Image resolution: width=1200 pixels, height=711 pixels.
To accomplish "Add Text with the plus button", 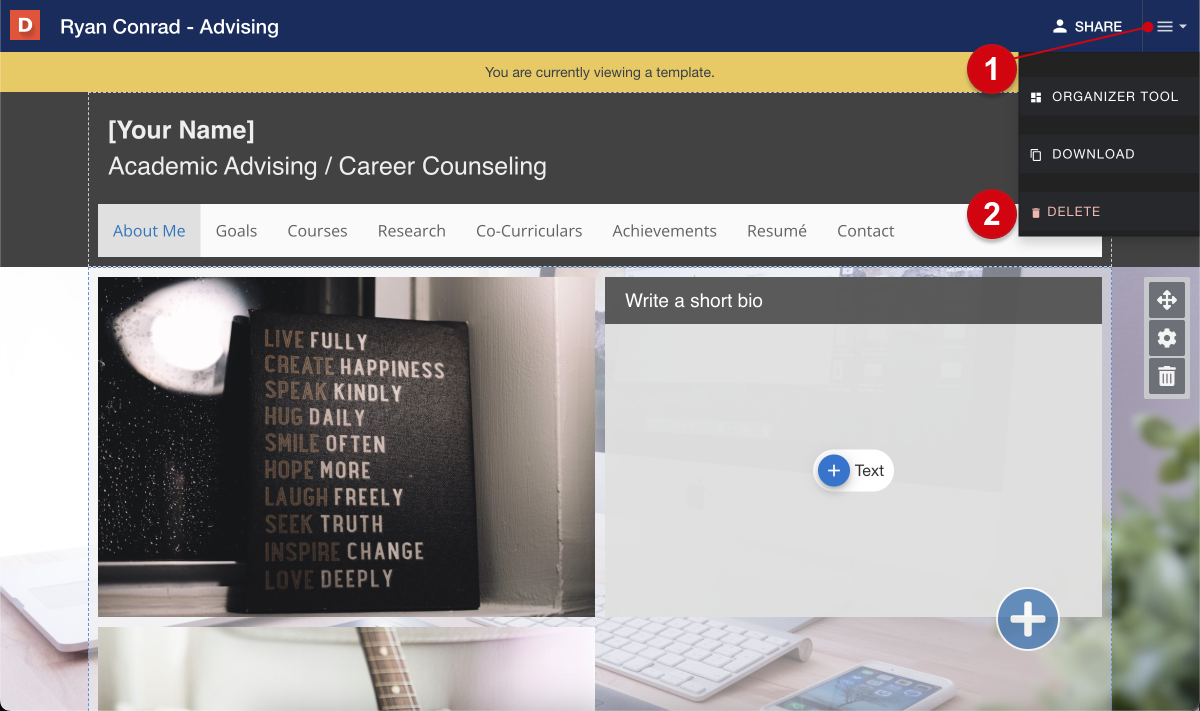I will [x=853, y=470].
